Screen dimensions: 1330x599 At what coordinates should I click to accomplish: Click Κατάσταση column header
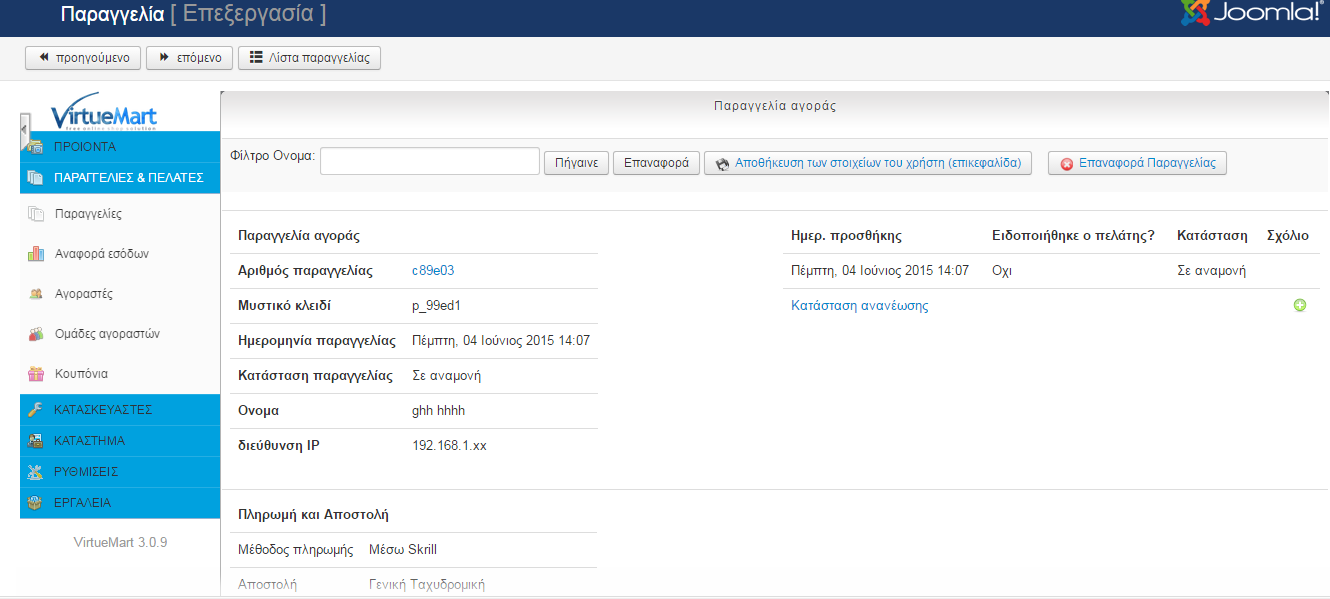click(1212, 236)
